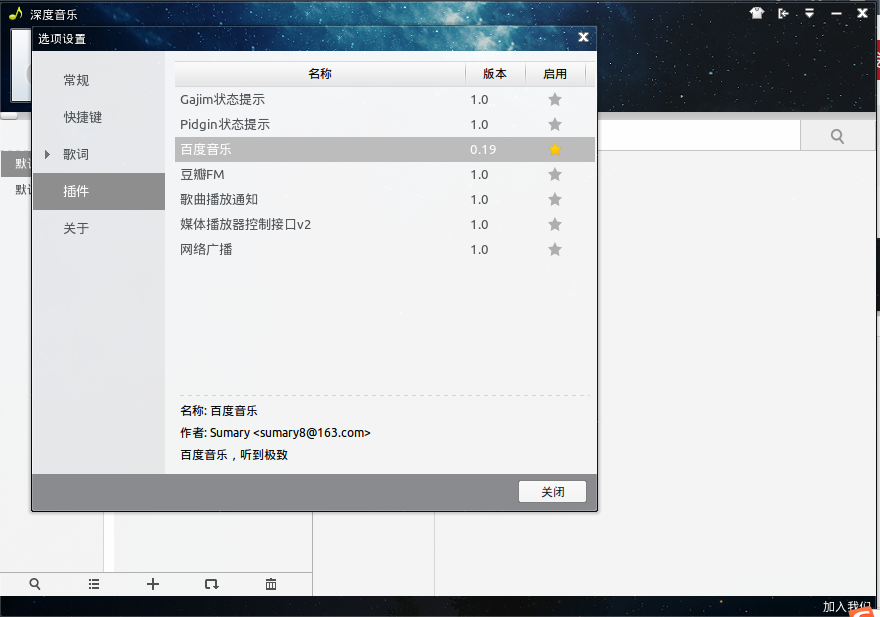Click the 关闭 button
The image size is (880, 617).
552,492
